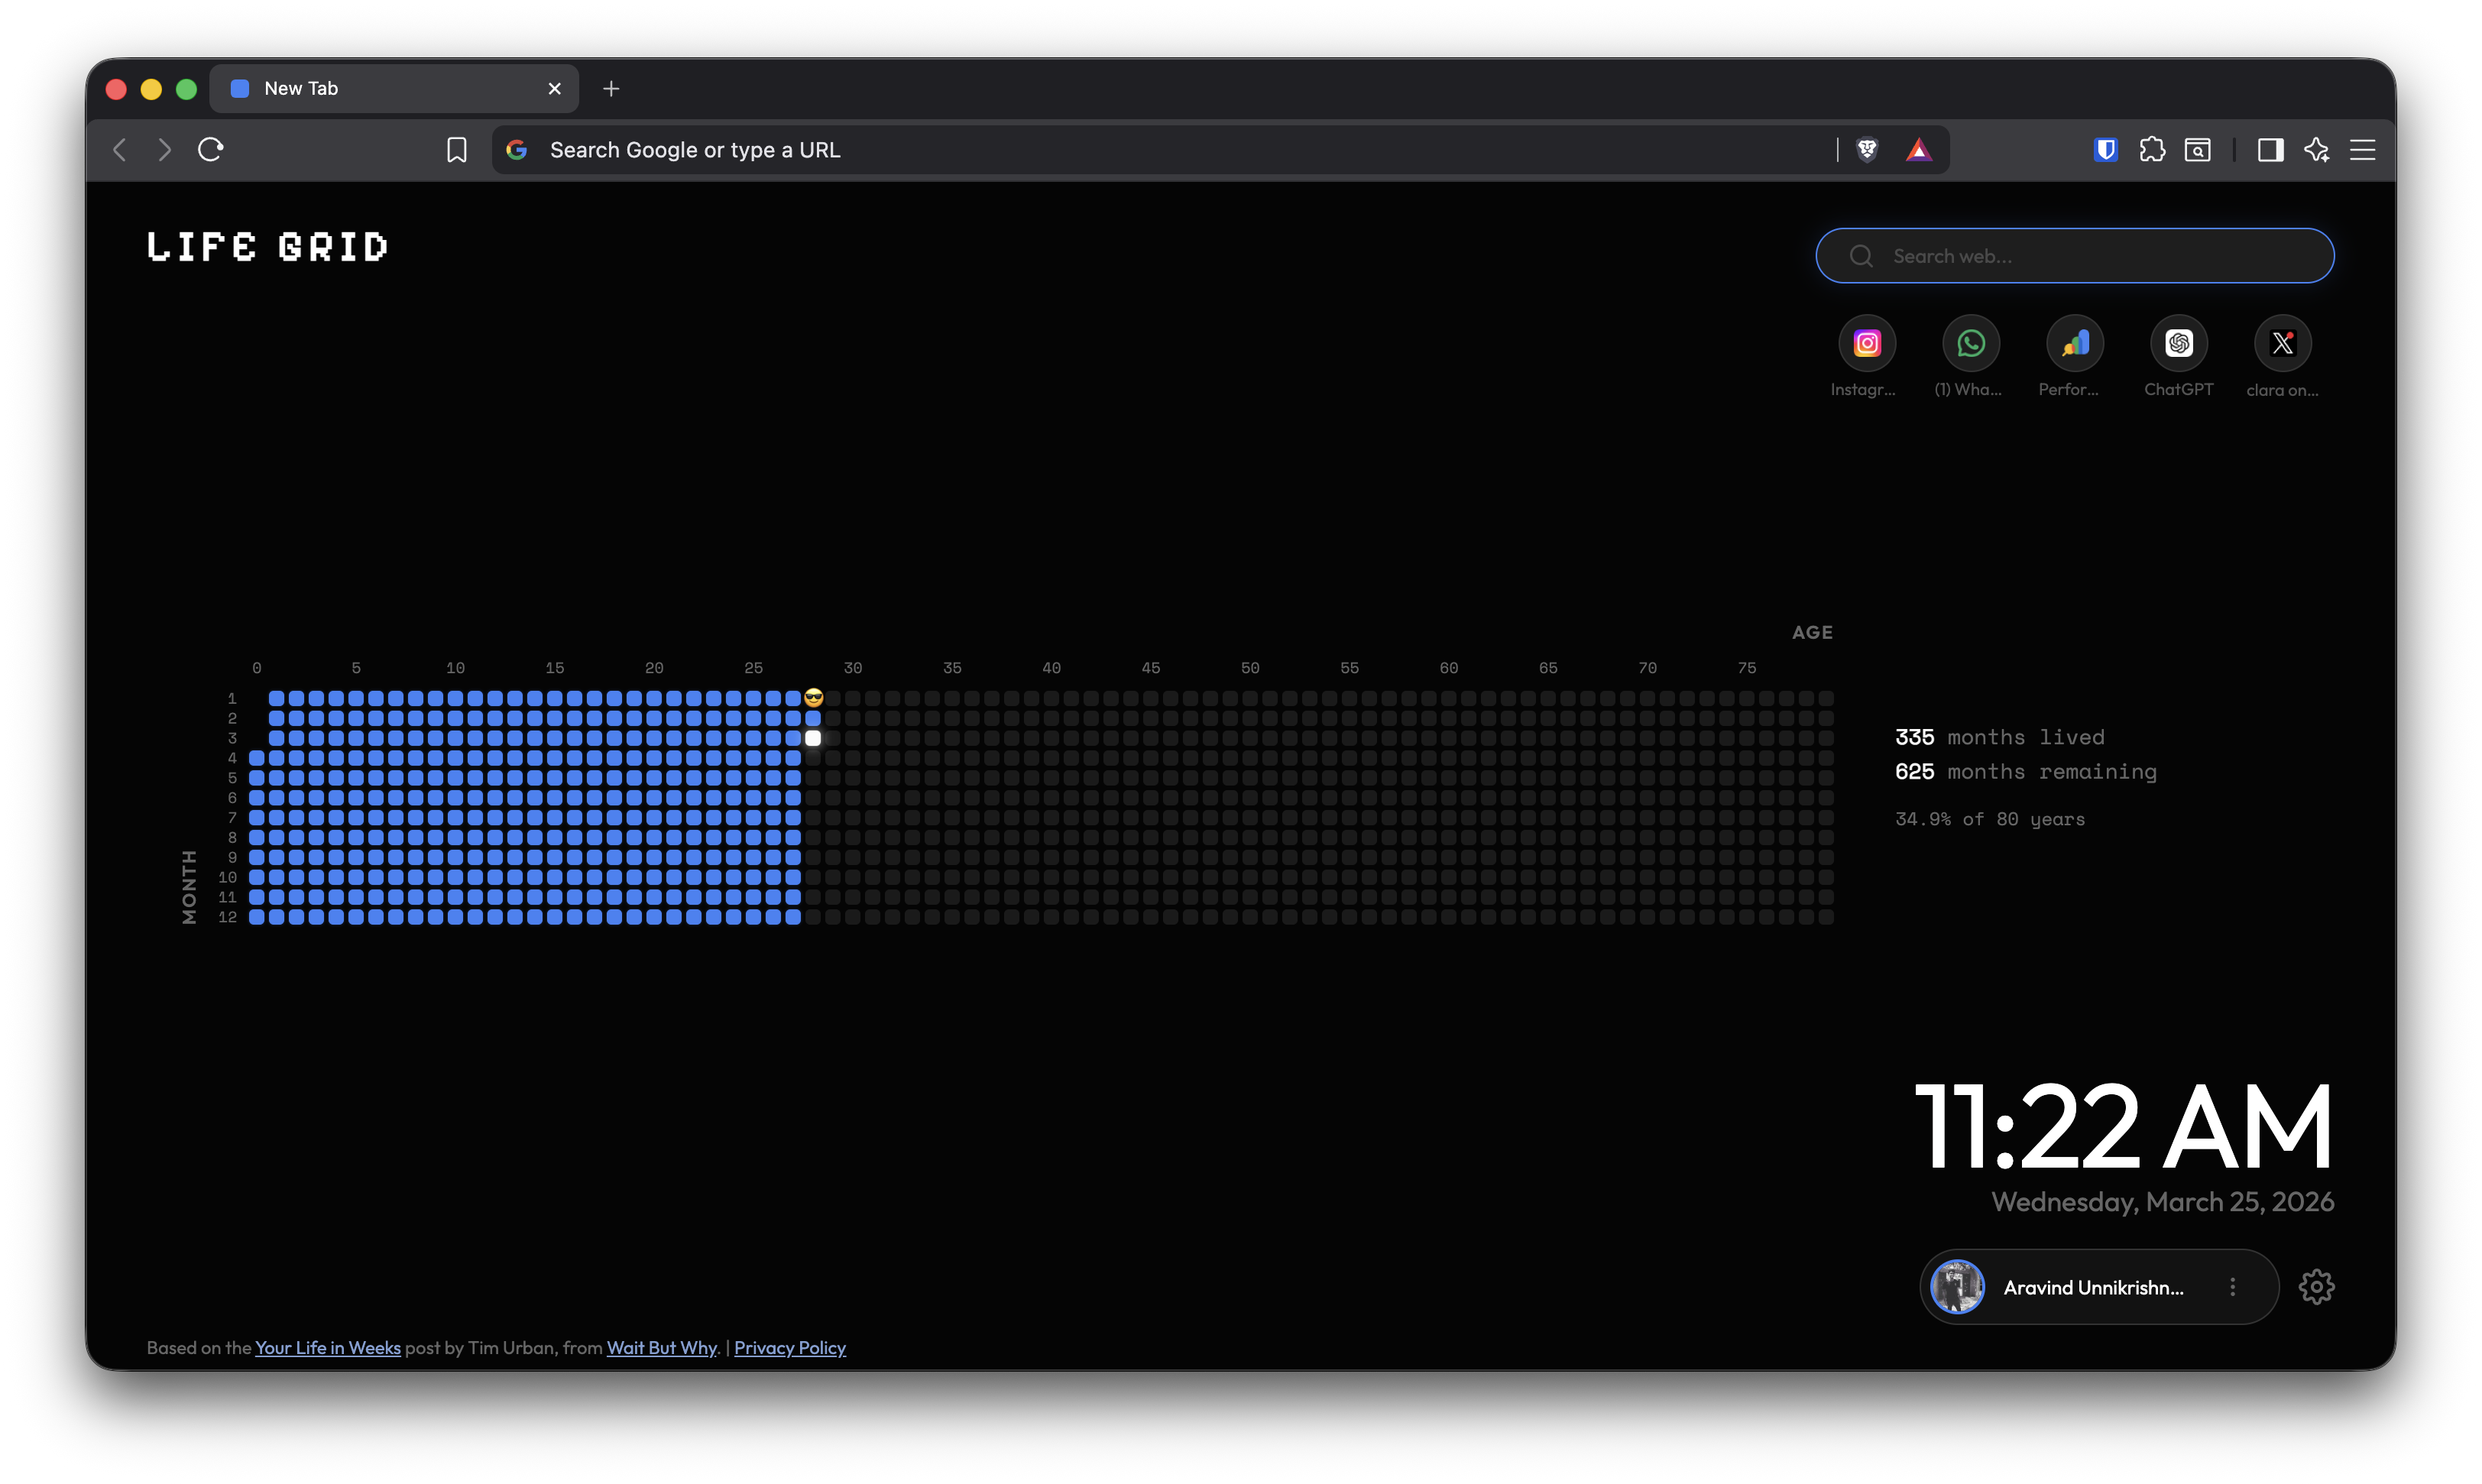Bookmark the page via the flag icon

[457, 149]
